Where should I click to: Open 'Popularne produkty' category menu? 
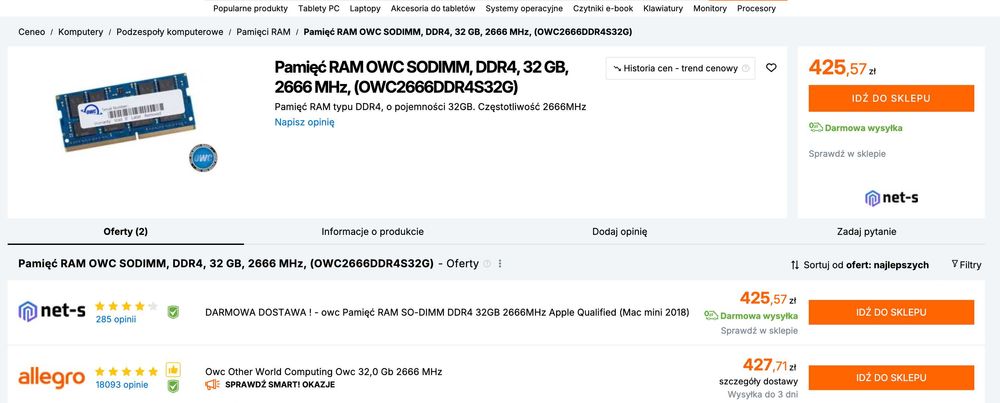pyautogui.click(x=251, y=8)
